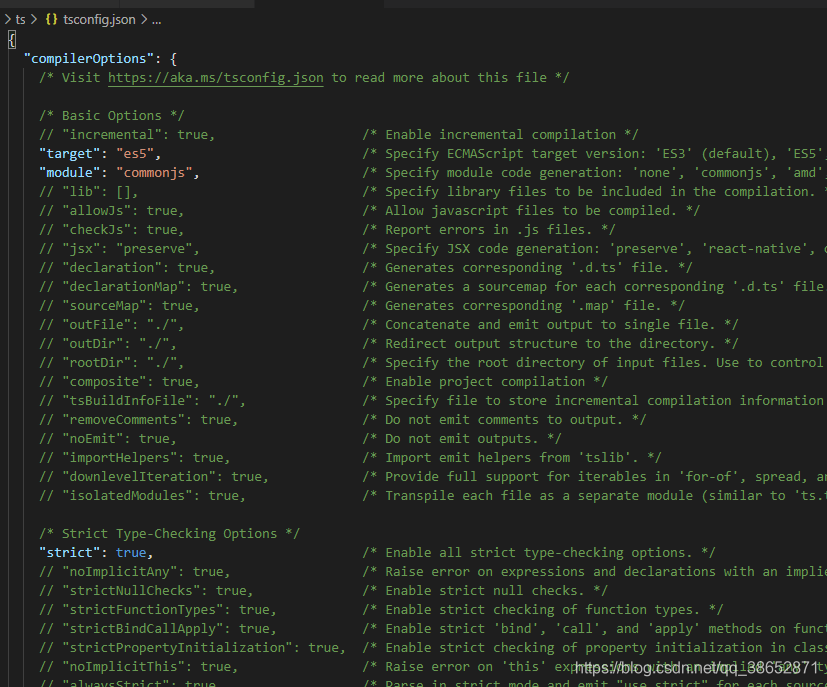Click the chevron before ts breadcrumb
Screen dimensions: 827x687
click(7, 20)
